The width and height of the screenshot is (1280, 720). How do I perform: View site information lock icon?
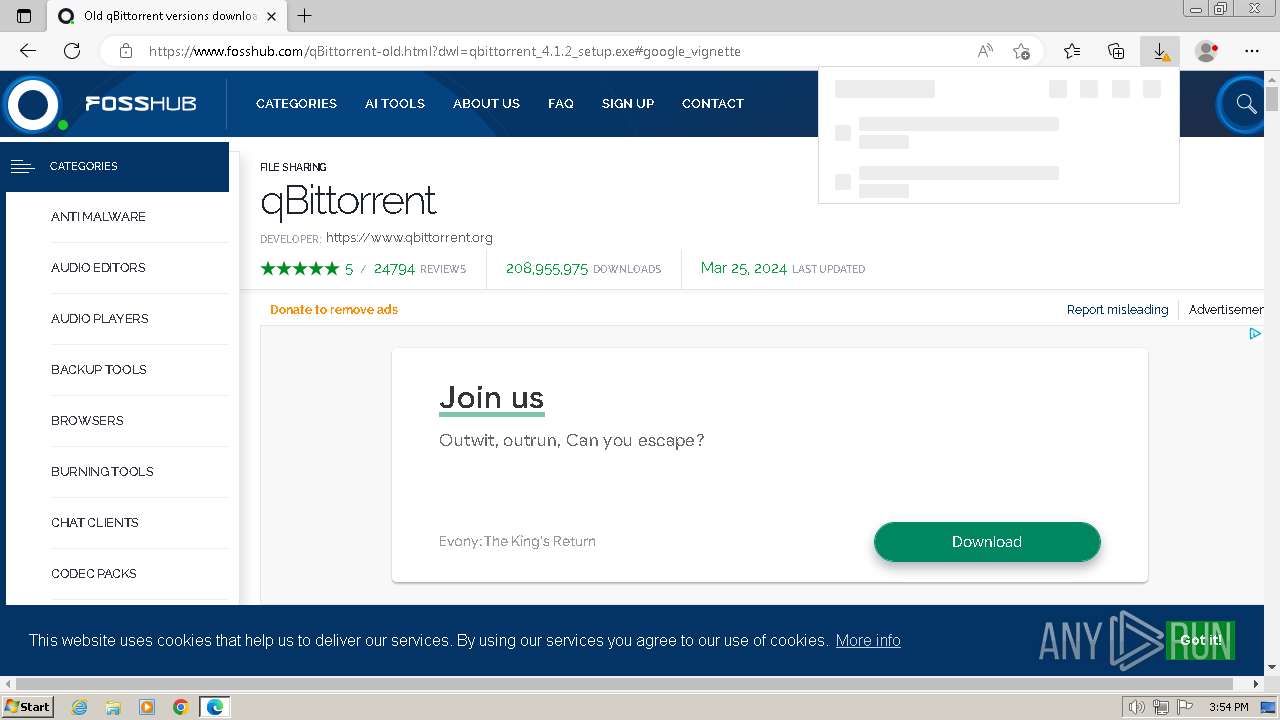click(x=125, y=51)
